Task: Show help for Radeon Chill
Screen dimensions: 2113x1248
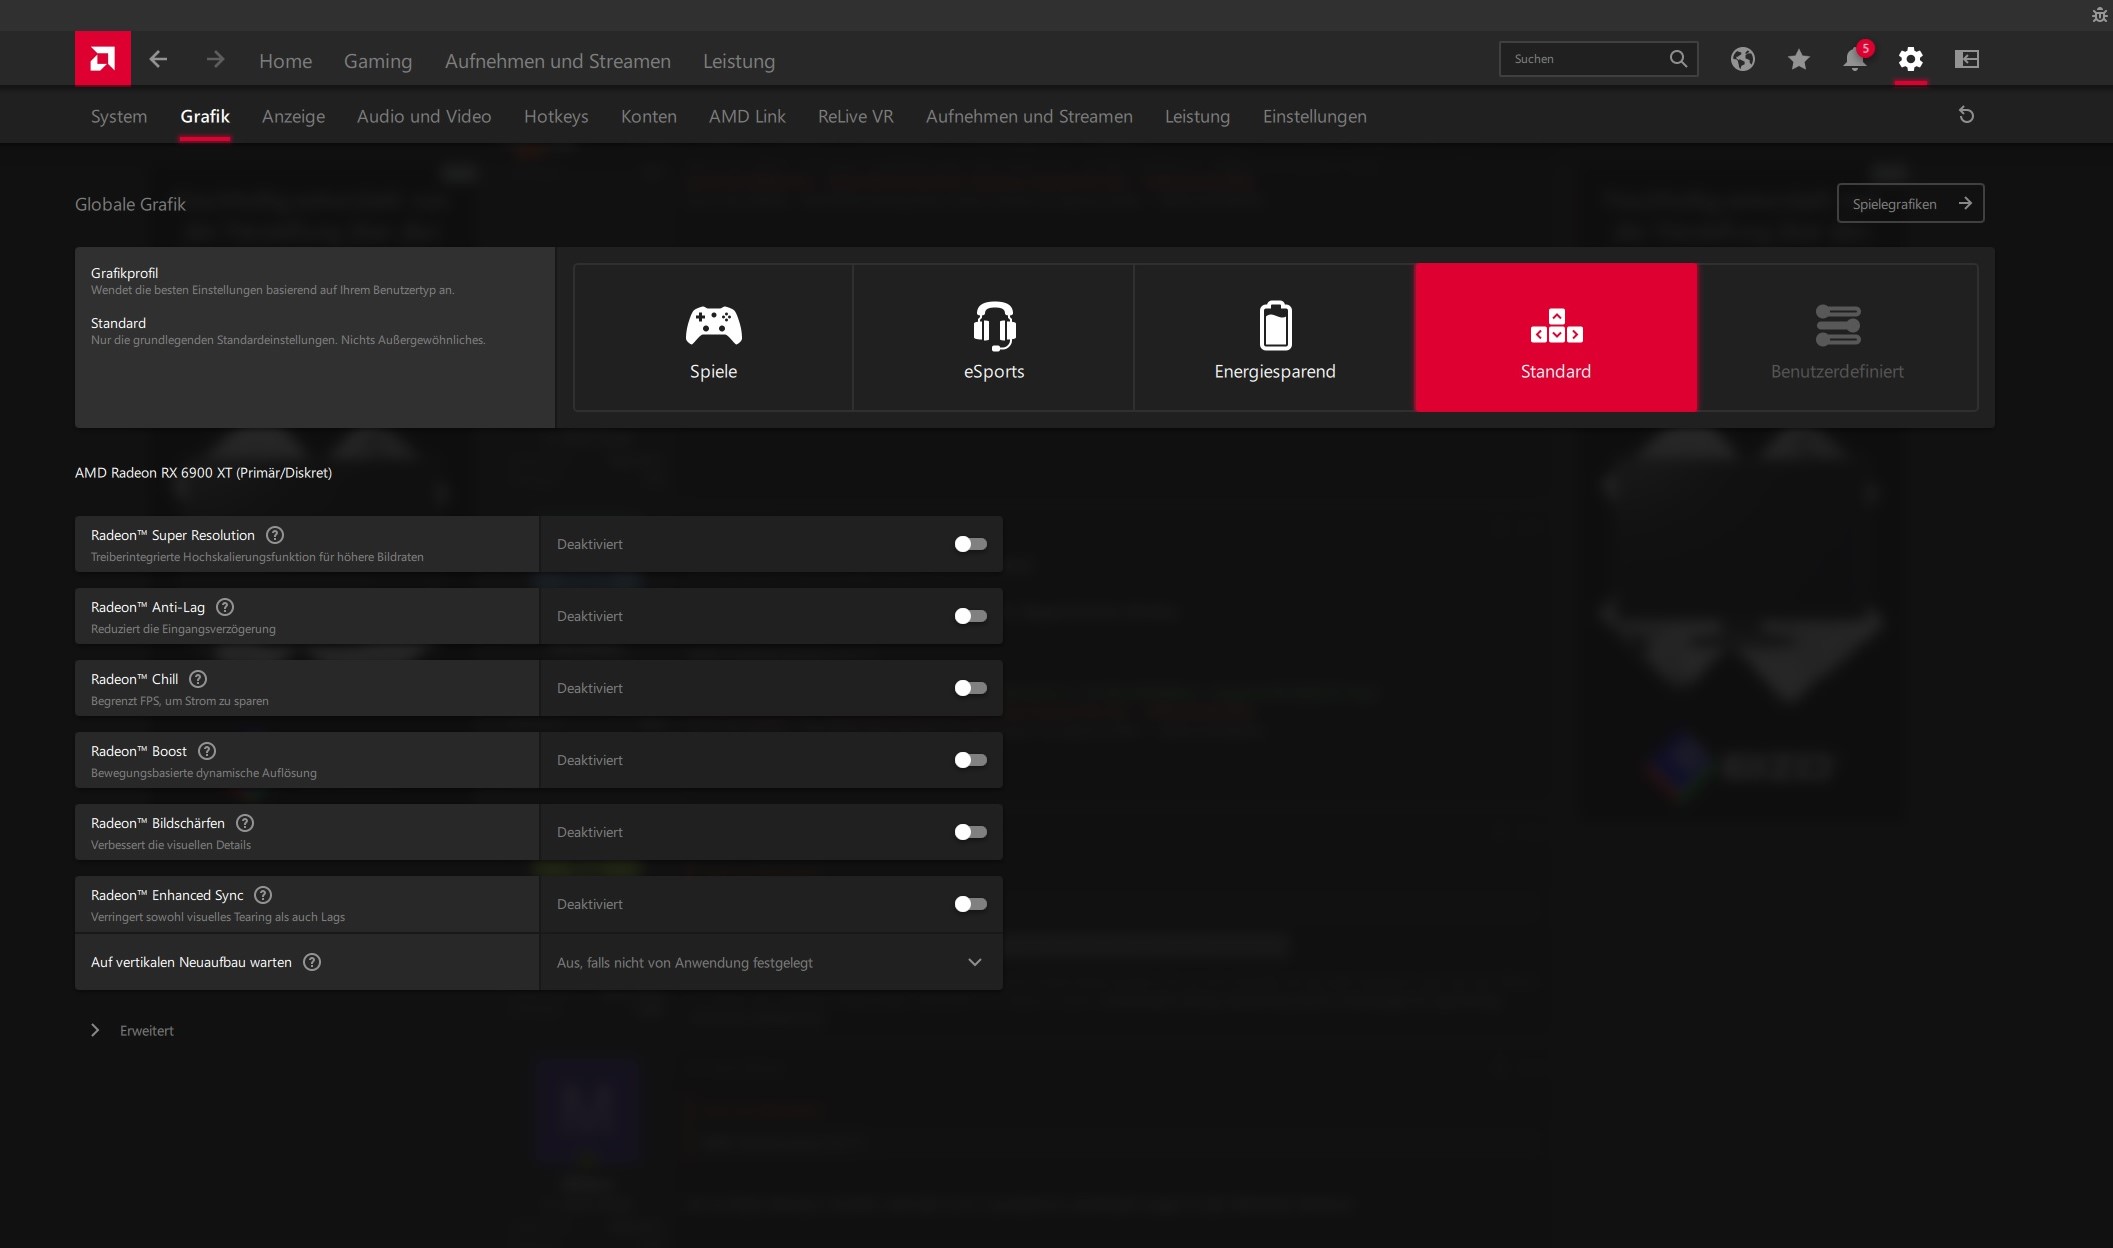Action: coord(198,679)
